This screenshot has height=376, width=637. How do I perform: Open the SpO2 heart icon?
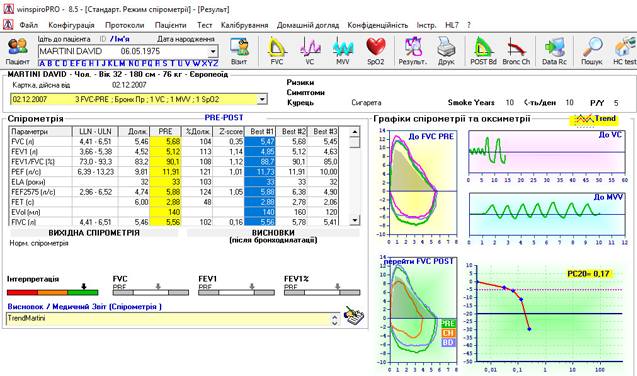[376, 51]
